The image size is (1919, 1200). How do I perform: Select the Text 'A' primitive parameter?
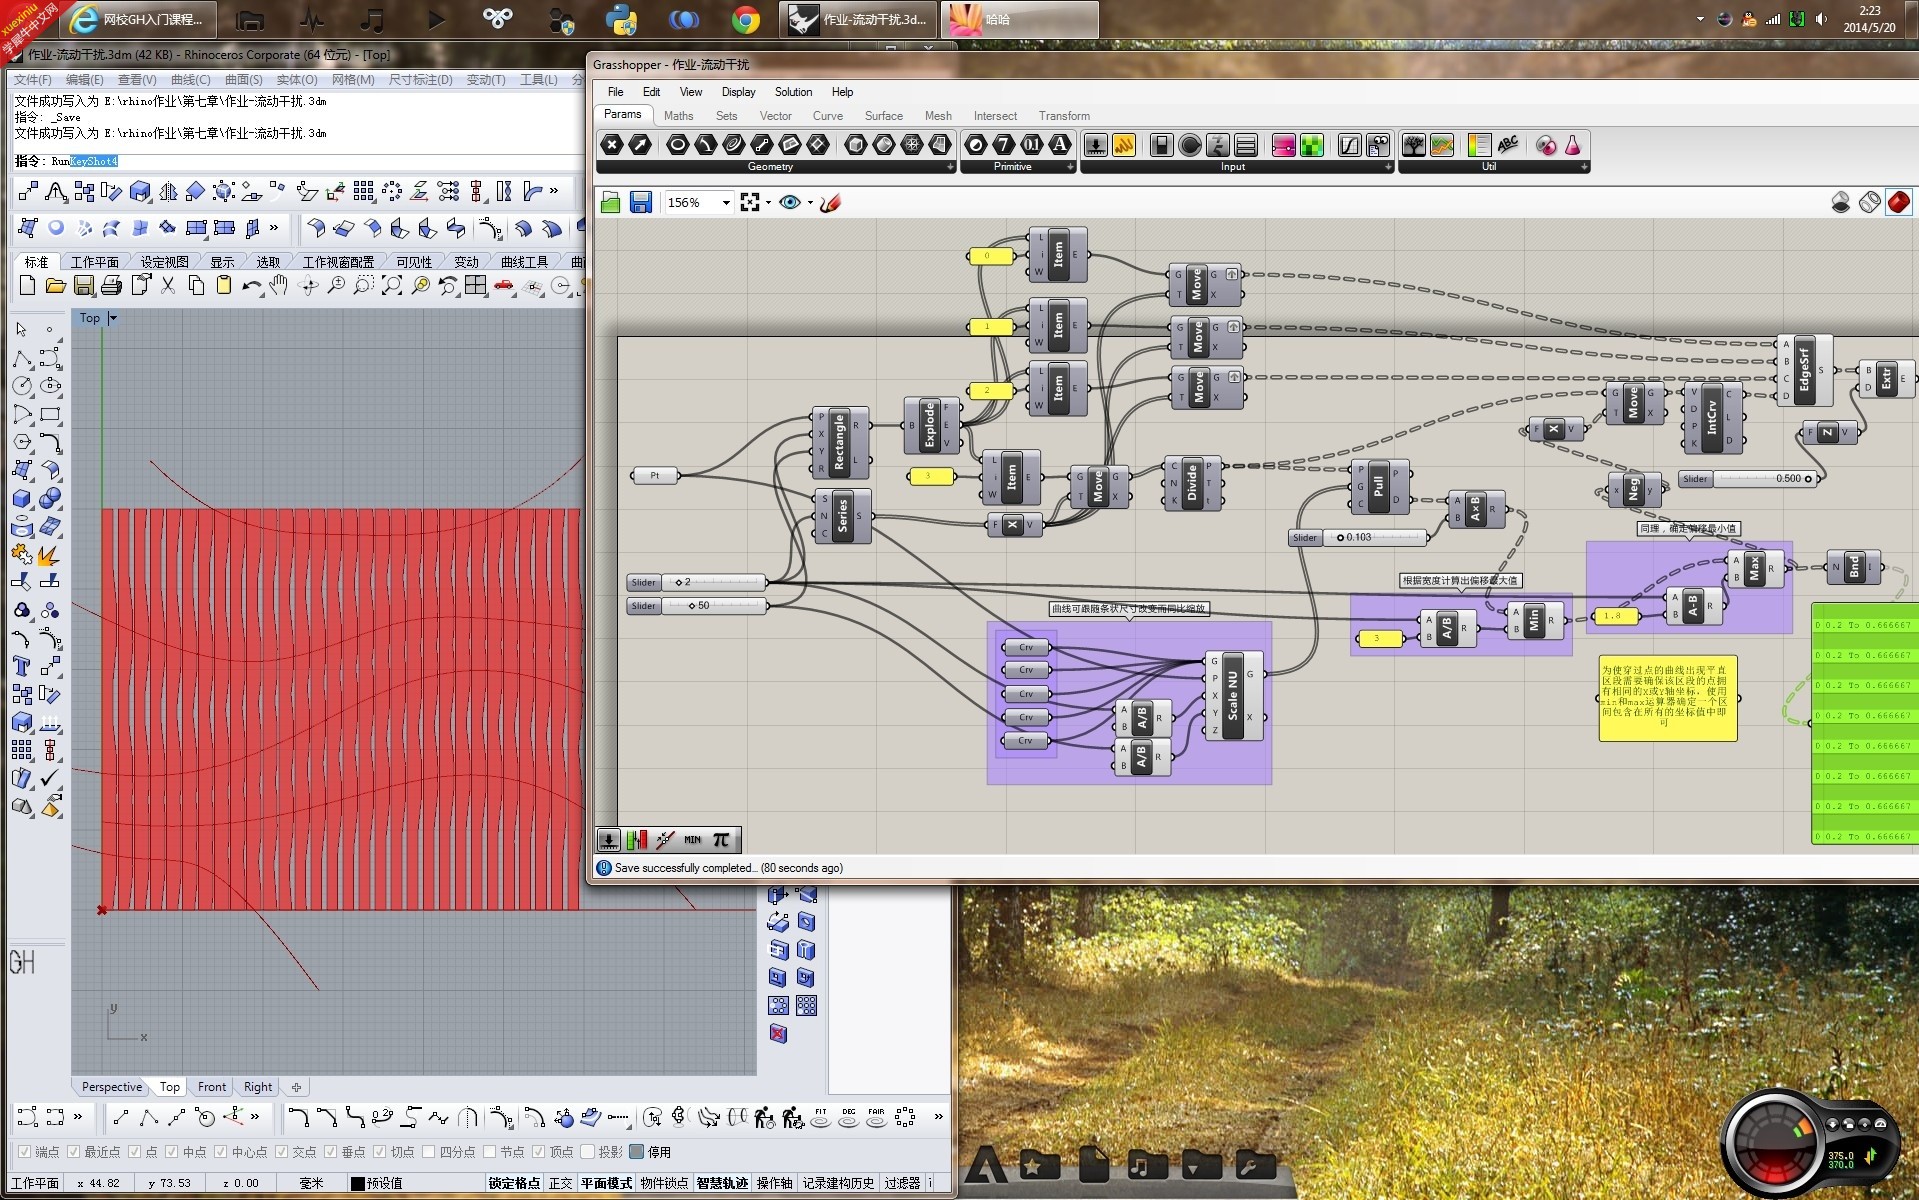(x=1060, y=145)
